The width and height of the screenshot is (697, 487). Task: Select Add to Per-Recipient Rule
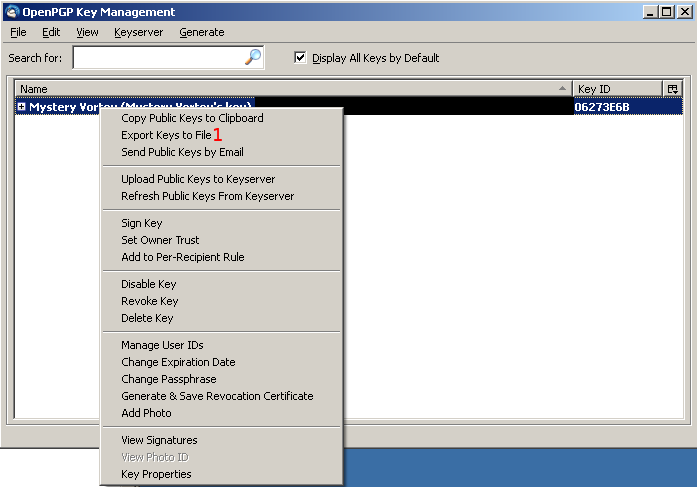coord(221,257)
